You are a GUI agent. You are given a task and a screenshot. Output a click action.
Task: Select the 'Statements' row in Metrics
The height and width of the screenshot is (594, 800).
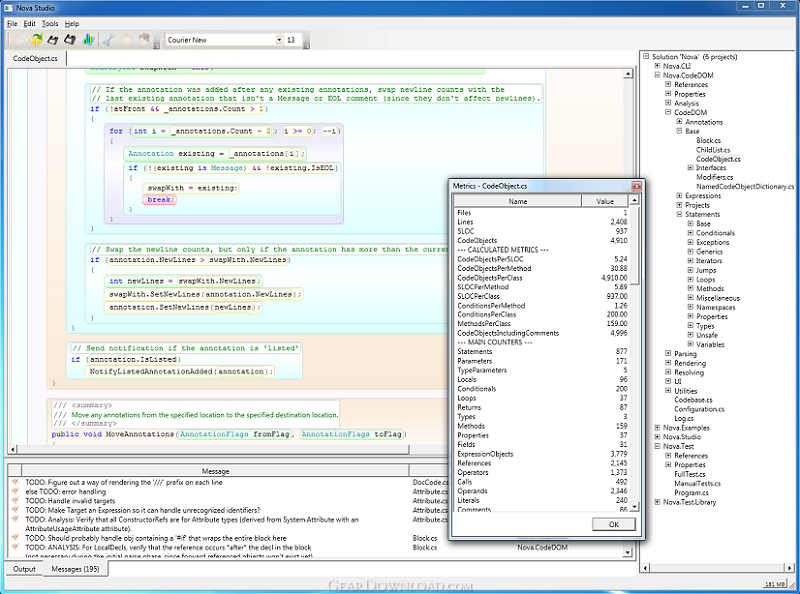[542, 351]
